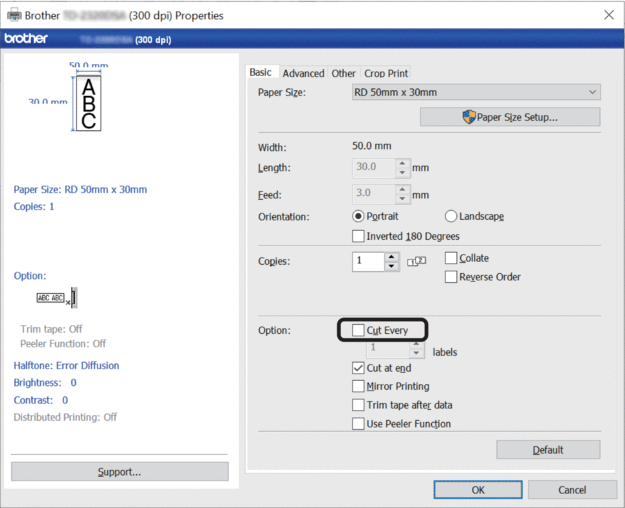Screen dimensions: 625x508
Task: Close the Properties dialog window
Action: 609,15
